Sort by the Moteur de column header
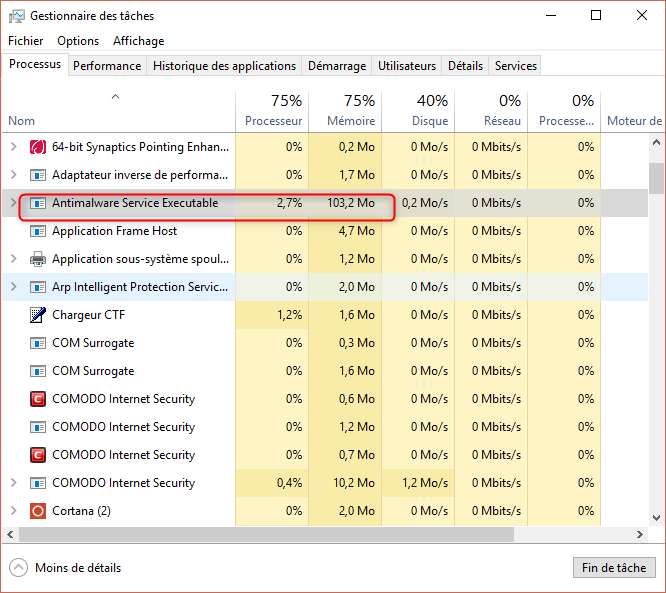 tap(634, 111)
